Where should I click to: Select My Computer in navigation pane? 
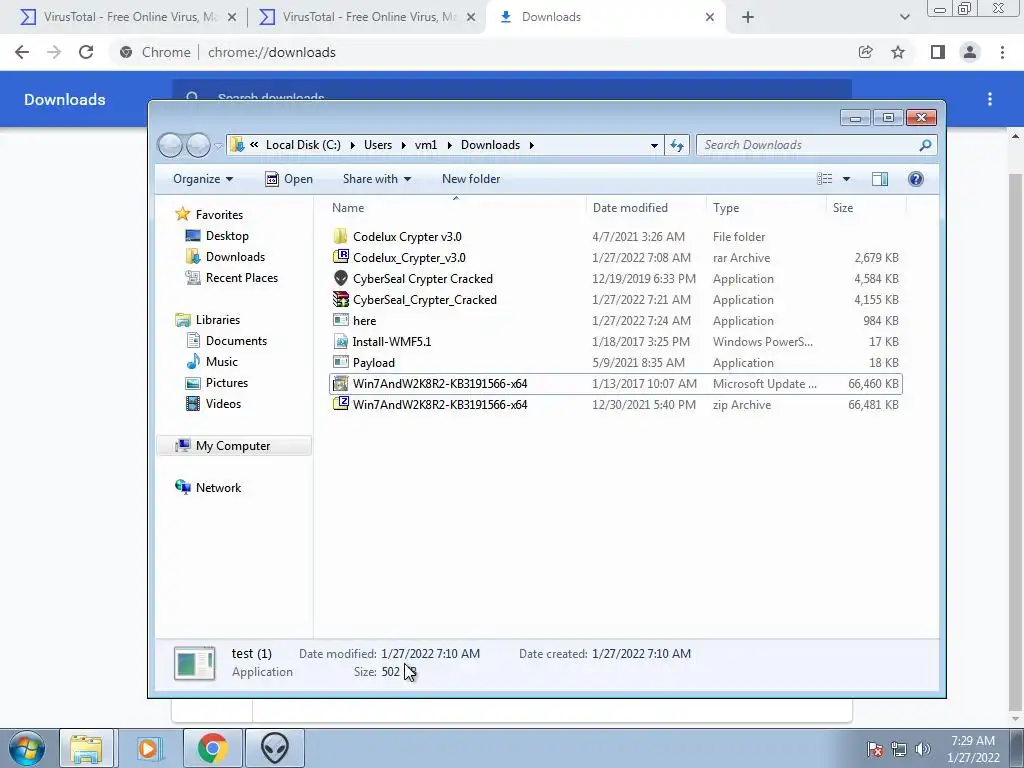point(233,445)
